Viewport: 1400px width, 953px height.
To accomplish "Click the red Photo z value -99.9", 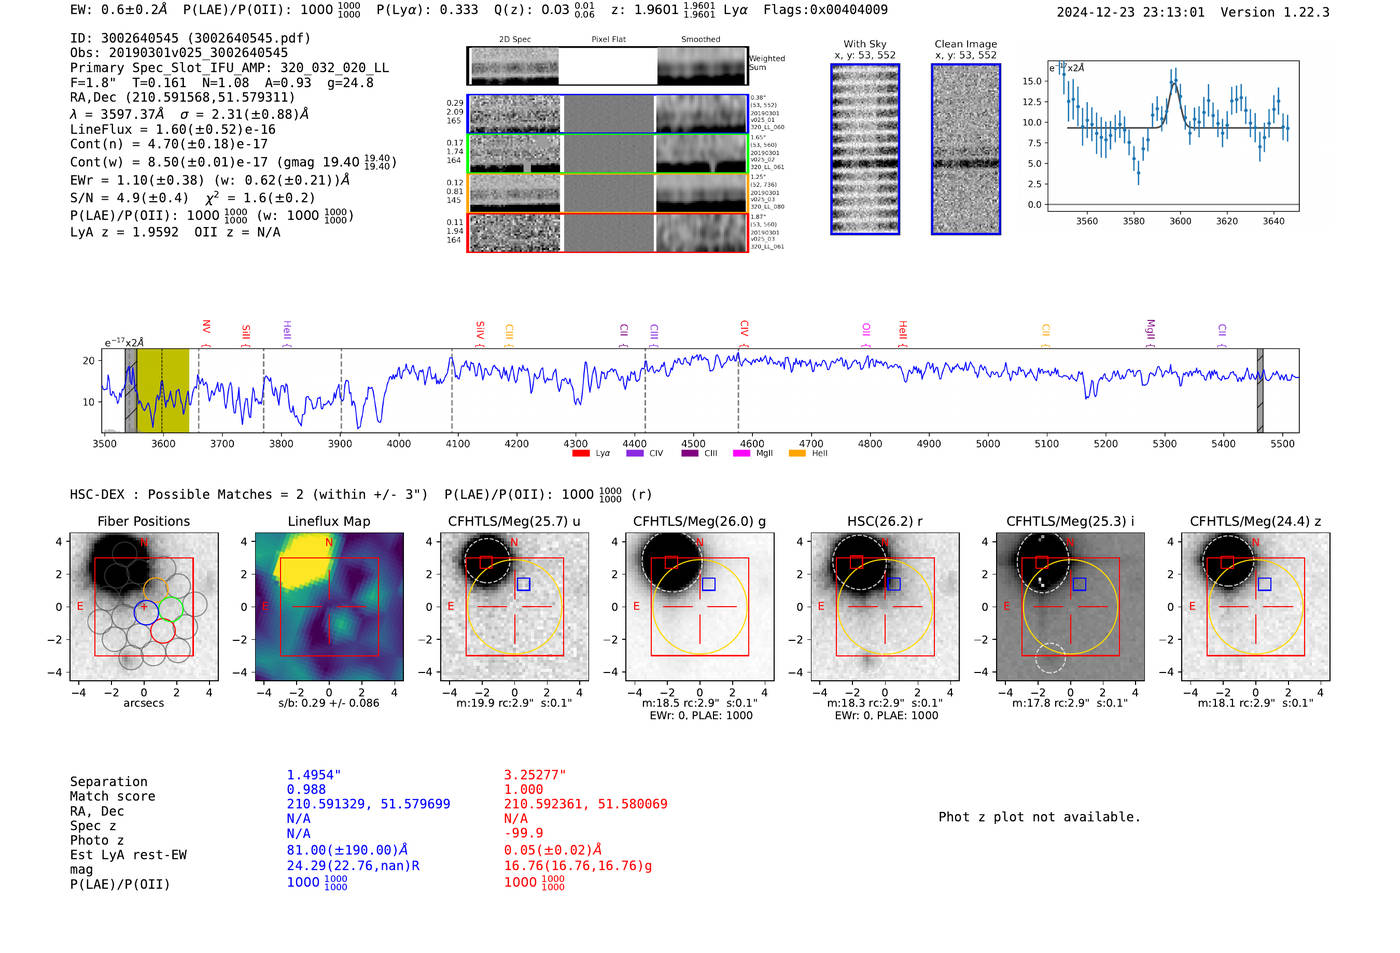I will click(524, 833).
